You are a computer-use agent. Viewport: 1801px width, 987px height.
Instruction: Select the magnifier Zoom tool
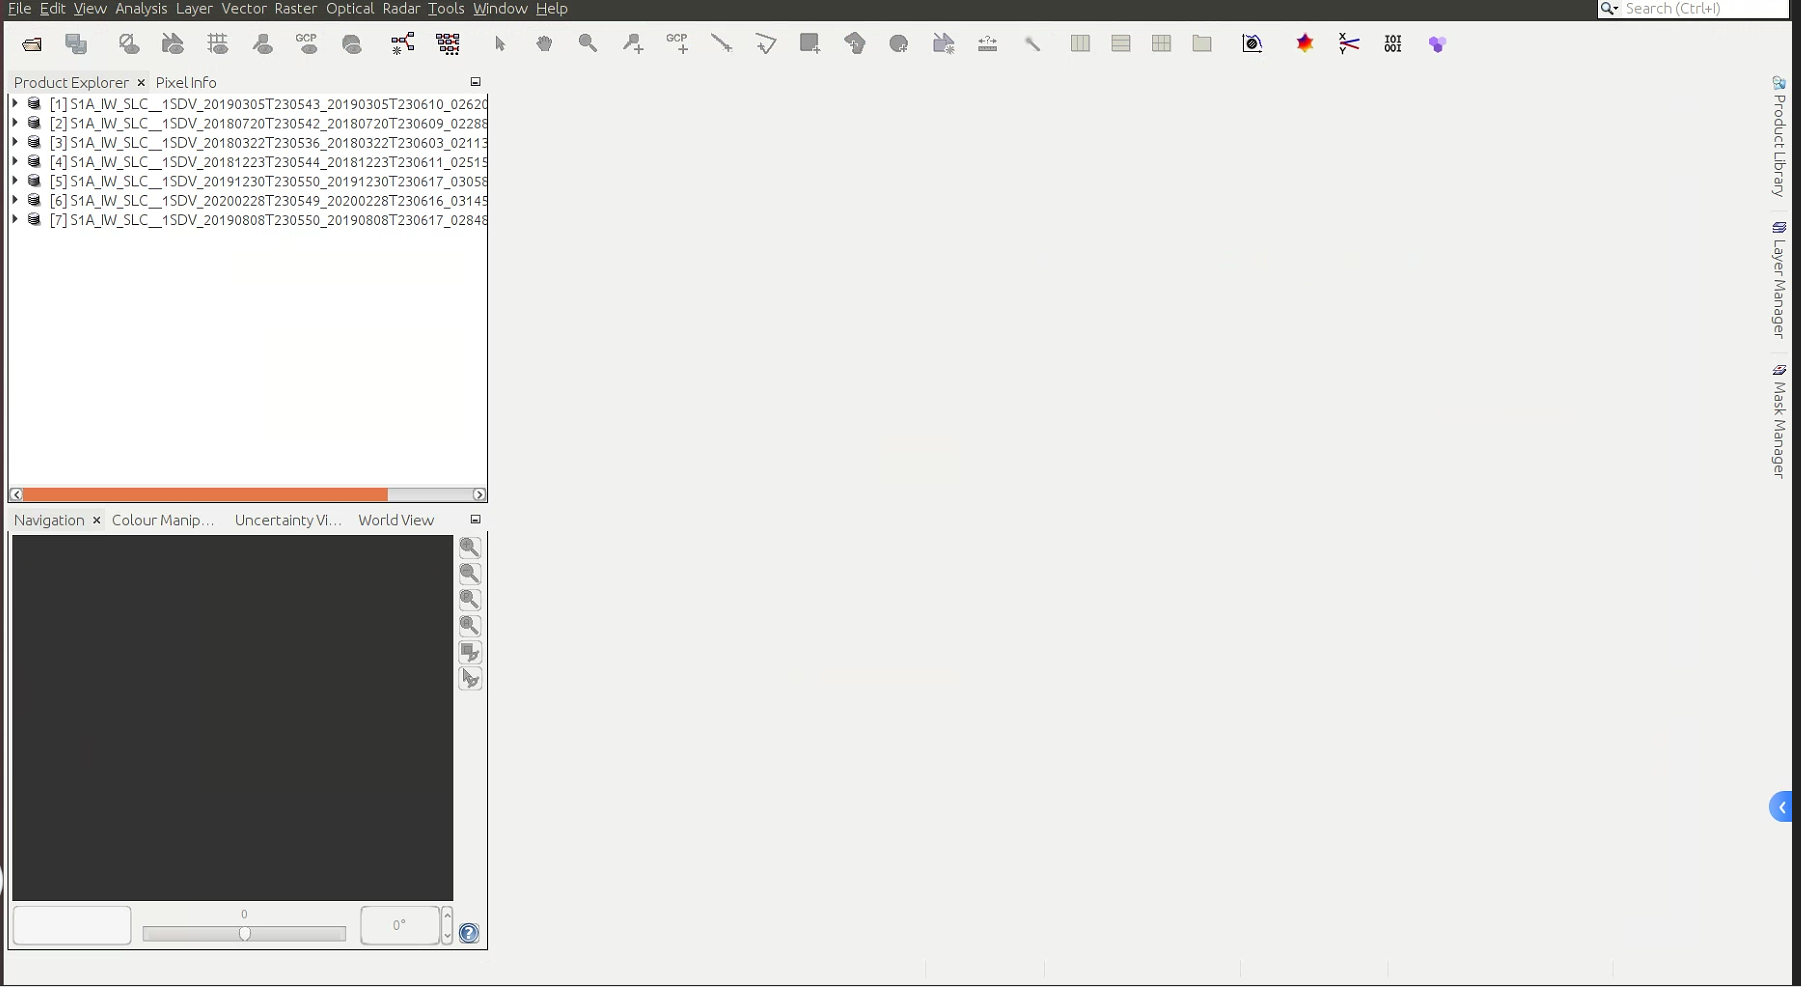pos(588,44)
